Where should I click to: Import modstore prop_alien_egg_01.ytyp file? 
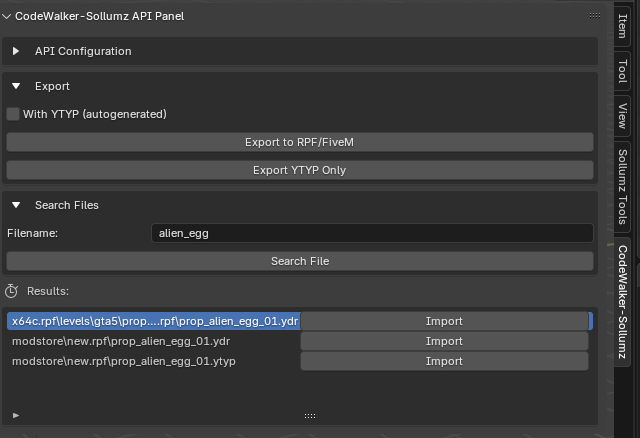tap(444, 361)
